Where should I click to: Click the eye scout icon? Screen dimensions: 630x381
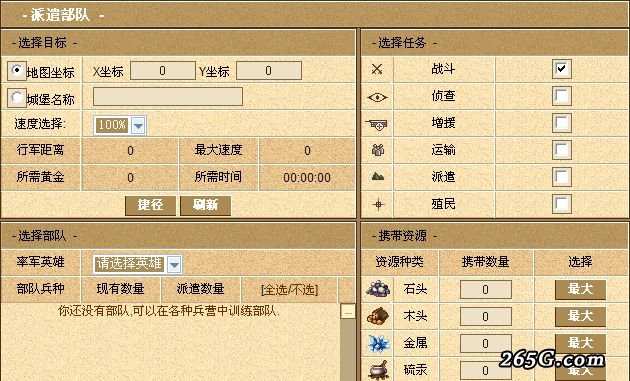point(377,97)
